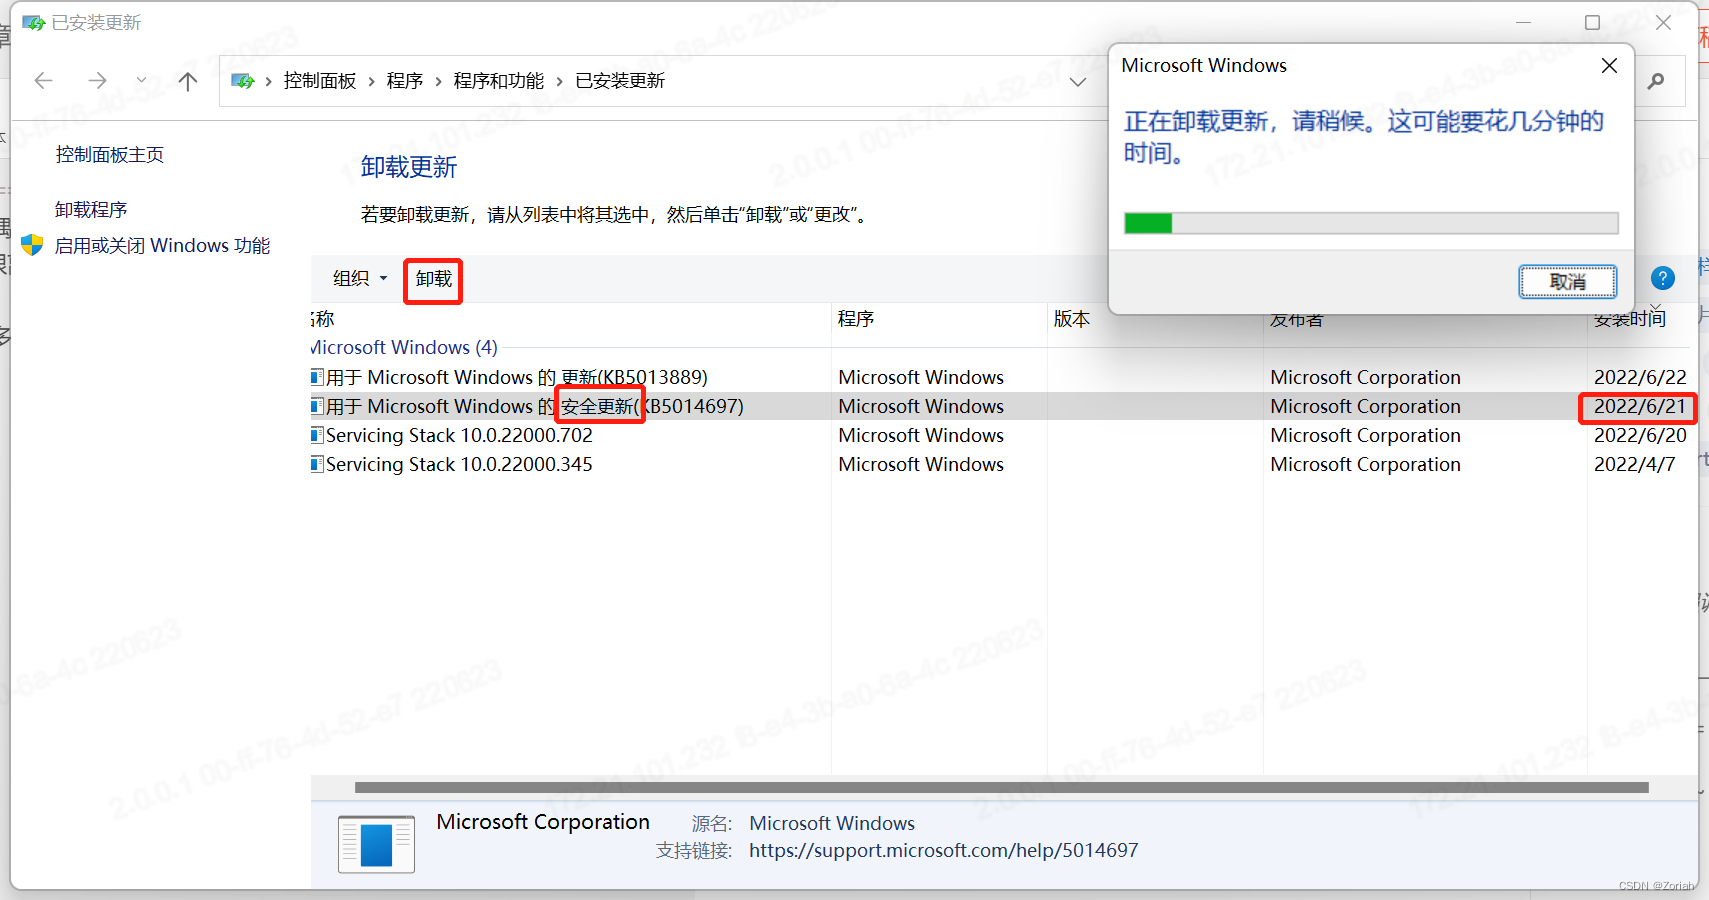The image size is (1709, 900).
Task: Select 控制面板 in the breadcrumb
Action: tap(320, 81)
